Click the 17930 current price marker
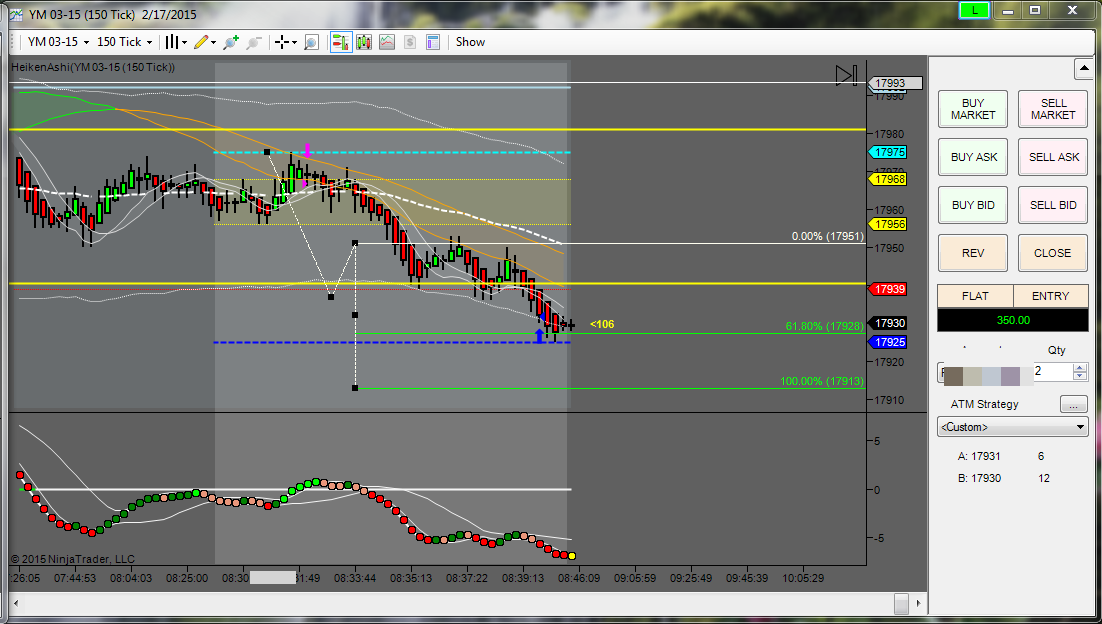1102x624 pixels. pyautogui.click(x=888, y=323)
